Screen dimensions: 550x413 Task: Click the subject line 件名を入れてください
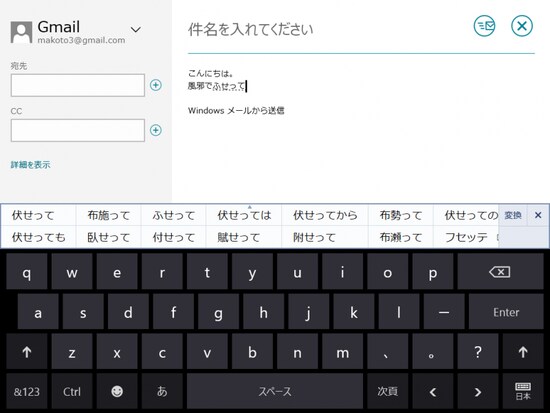tap(250, 29)
